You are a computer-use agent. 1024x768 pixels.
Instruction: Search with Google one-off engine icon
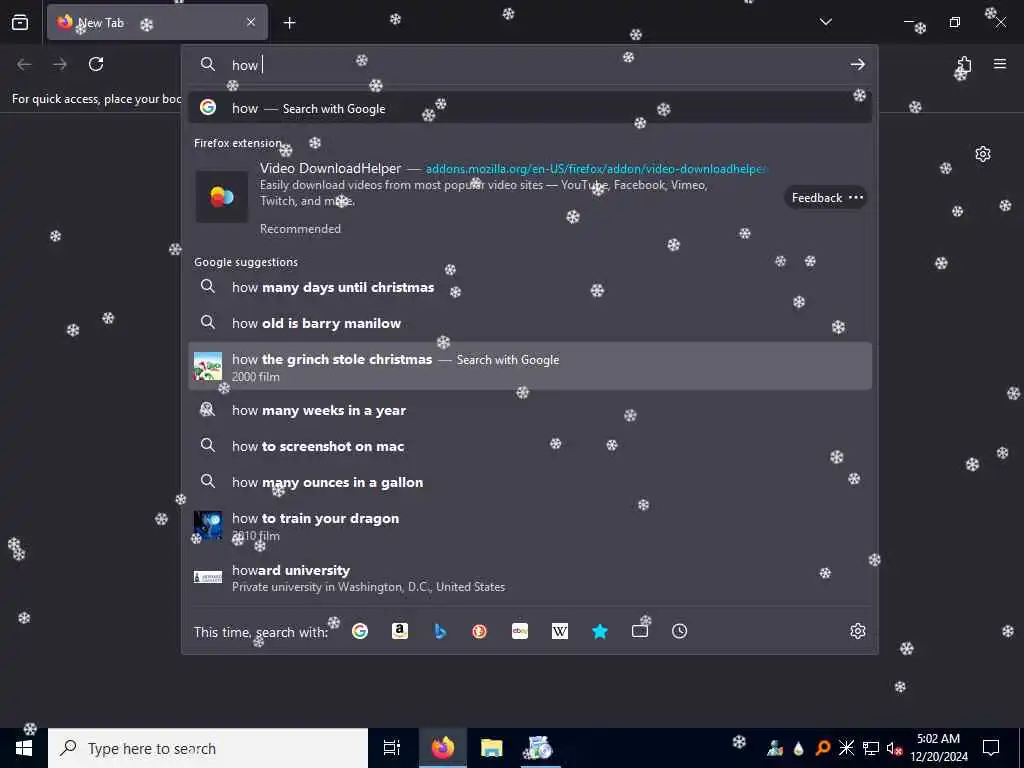pos(360,631)
